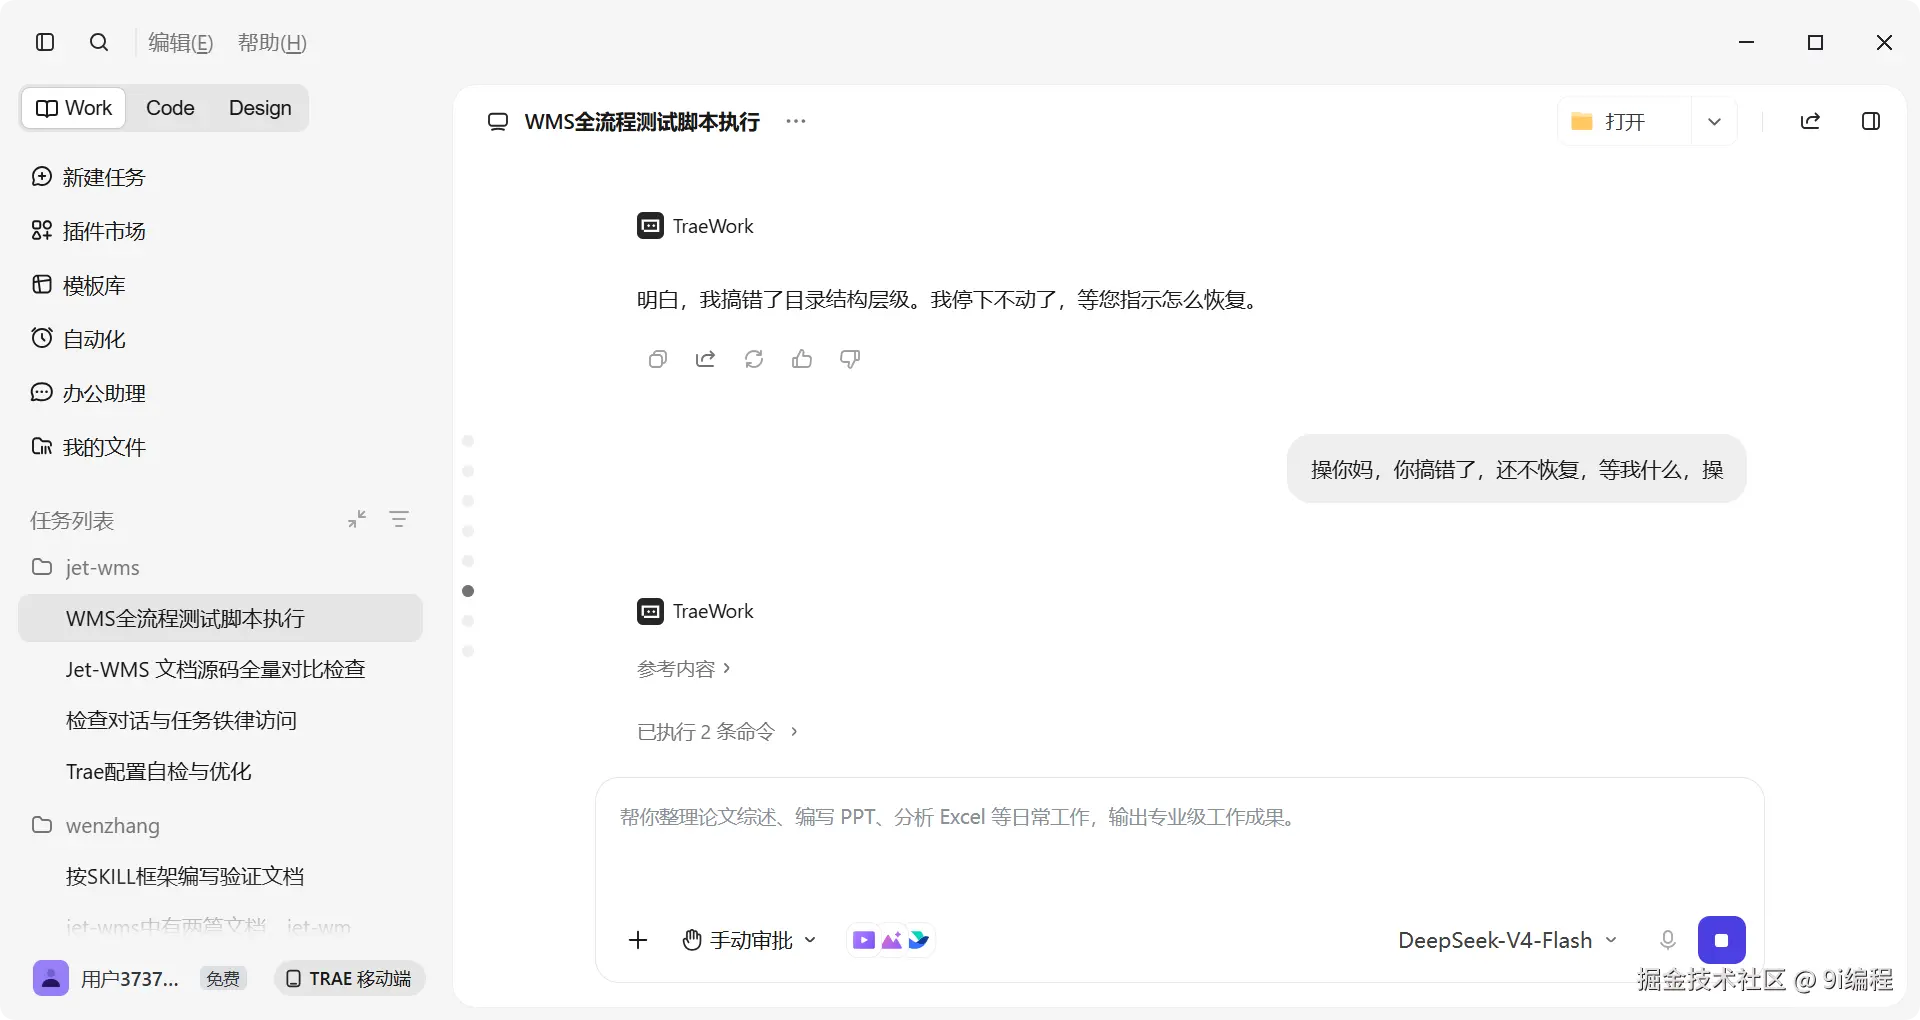This screenshot has width=1920, height=1020.
Task: Add attachment with plus icon
Action: (638, 940)
